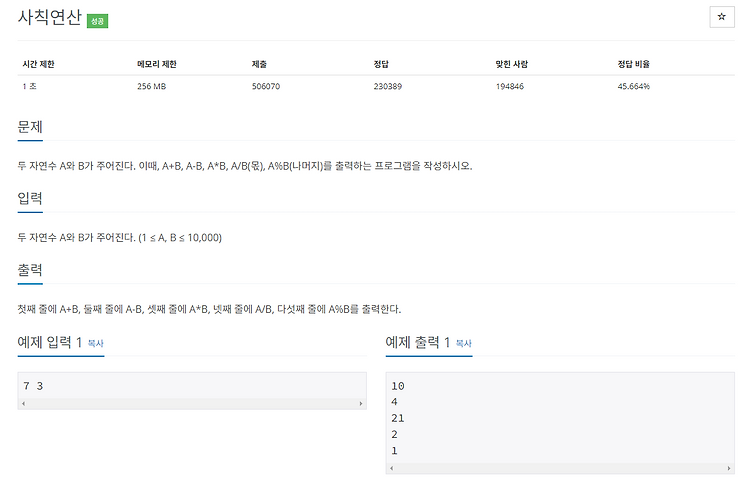Click left arrow of sample input scrollbar
The image size is (750, 490).
(23, 403)
